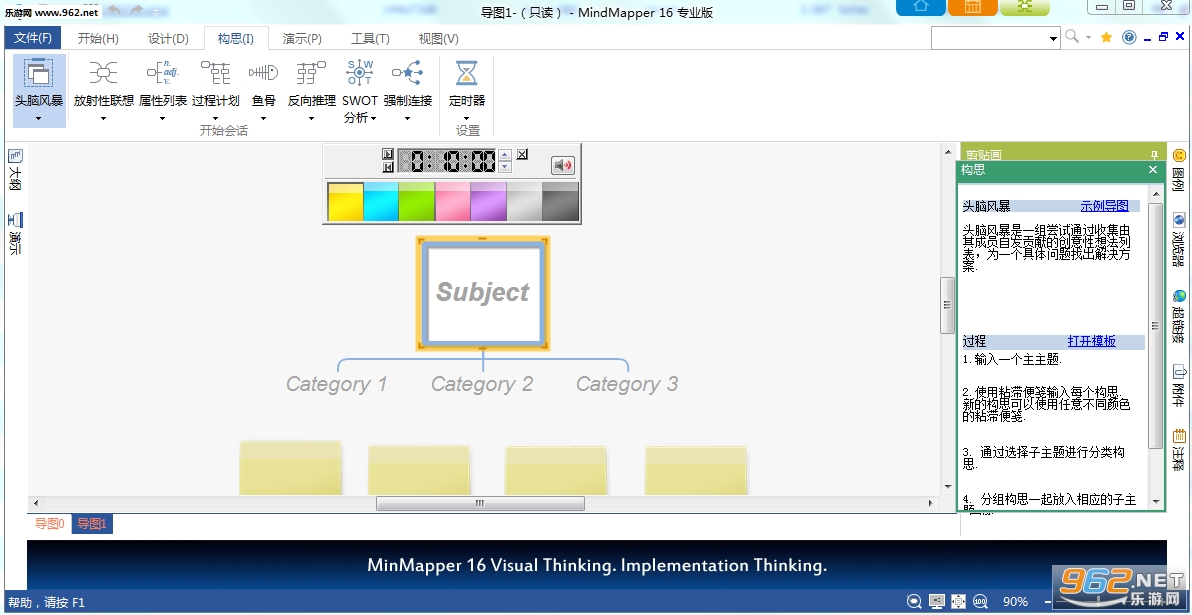Viewport: 1192px width, 615px height.
Task: Click the yellow star favorites icon
Action: point(1107,37)
